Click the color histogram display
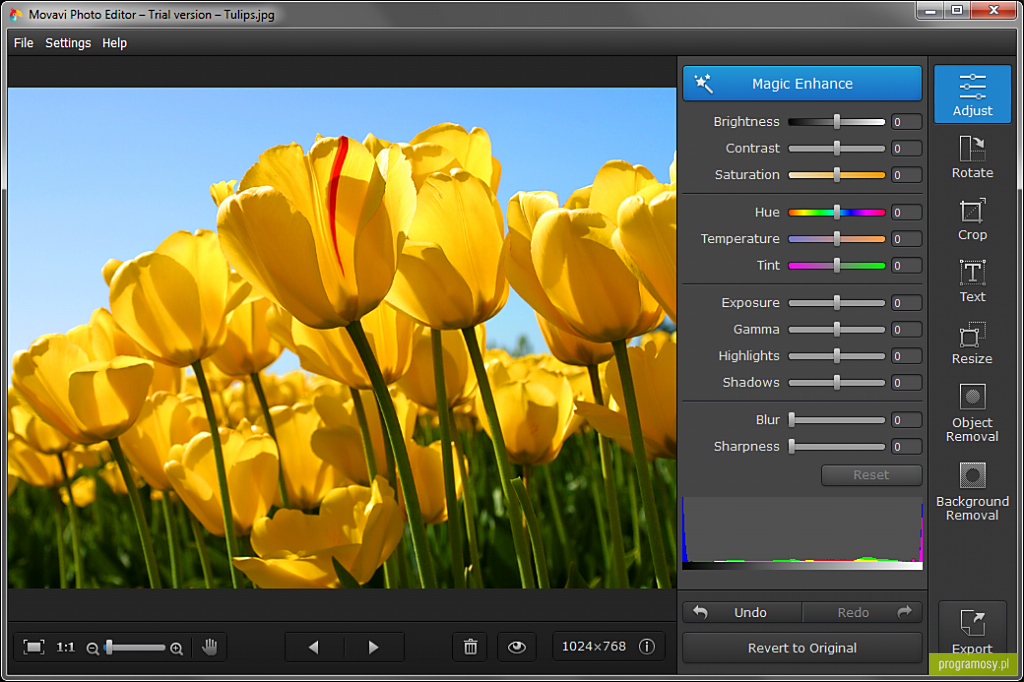The image size is (1024, 682). pyautogui.click(x=802, y=533)
